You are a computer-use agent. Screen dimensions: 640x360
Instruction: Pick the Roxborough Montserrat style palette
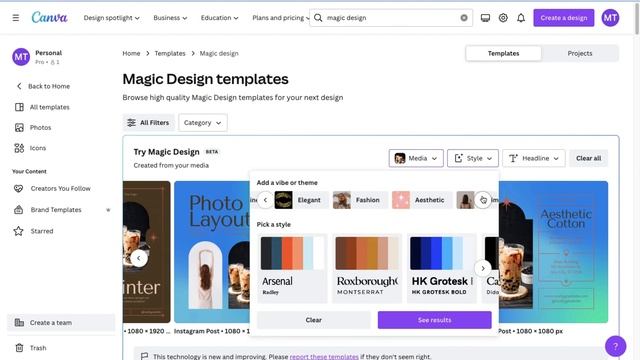click(x=367, y=268)
